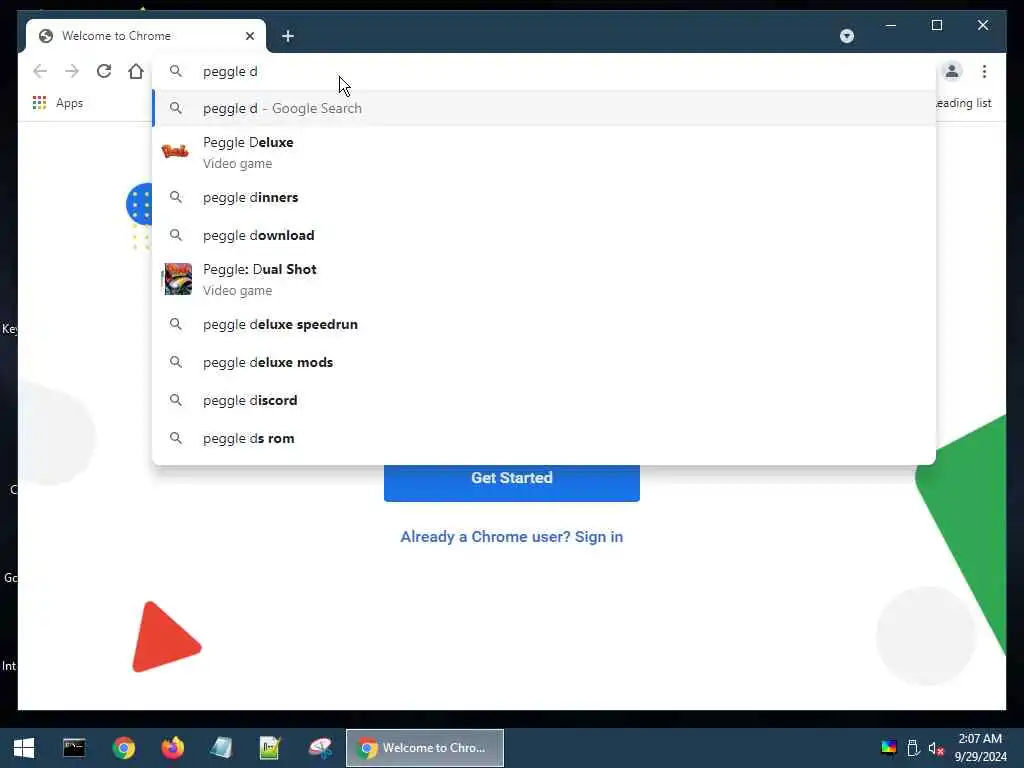Select "peggle deluxe mods" suggestion
Image resolution: width=1024 pixels, height=768 pixels.
click(x=544, y=362)
